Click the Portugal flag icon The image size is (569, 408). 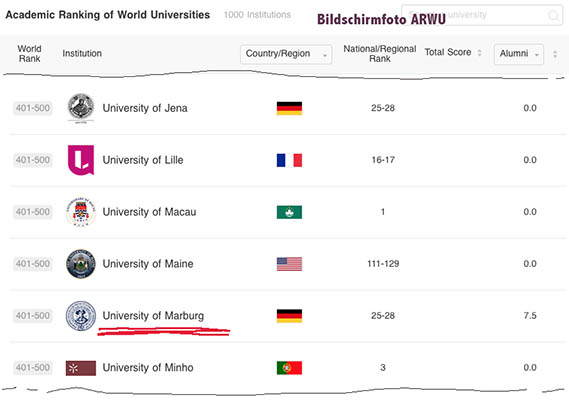tap(289, 368)
